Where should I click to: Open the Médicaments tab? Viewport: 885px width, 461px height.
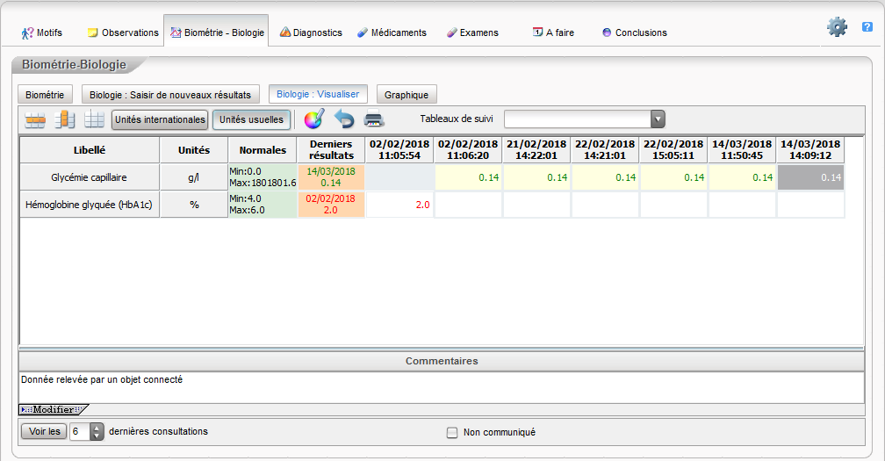[391, 33]
